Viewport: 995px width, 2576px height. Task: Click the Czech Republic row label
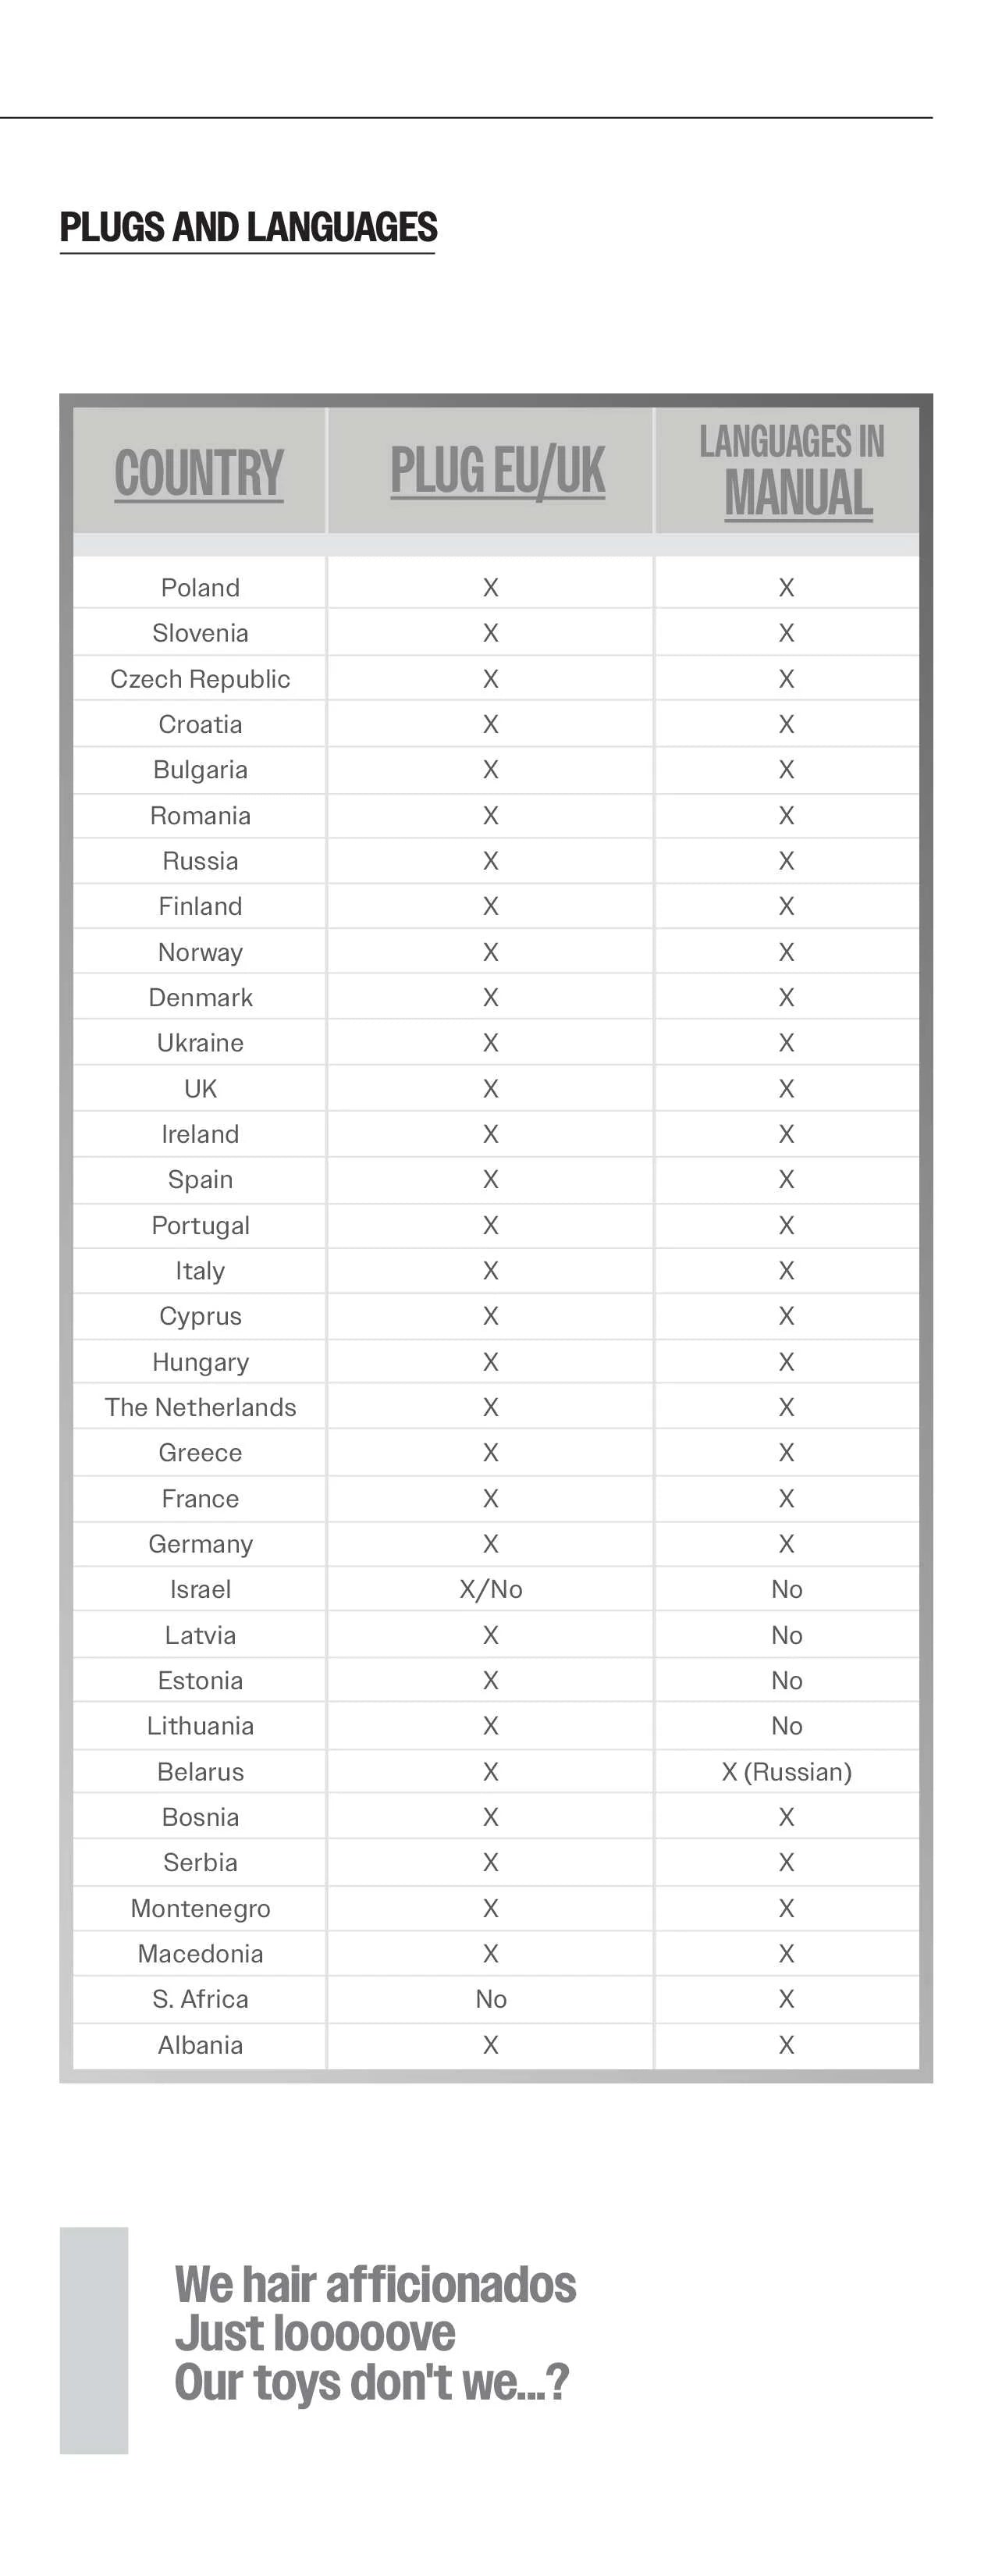pos(200,679)
